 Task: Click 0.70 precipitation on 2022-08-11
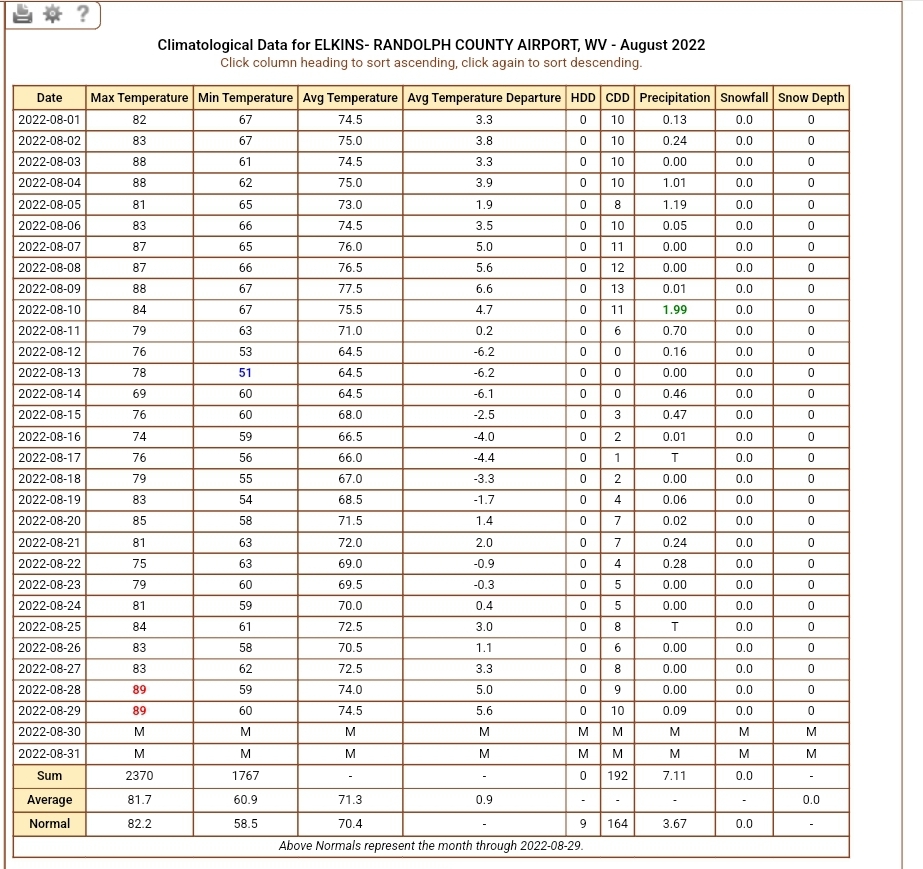click(x=675, y=331)
